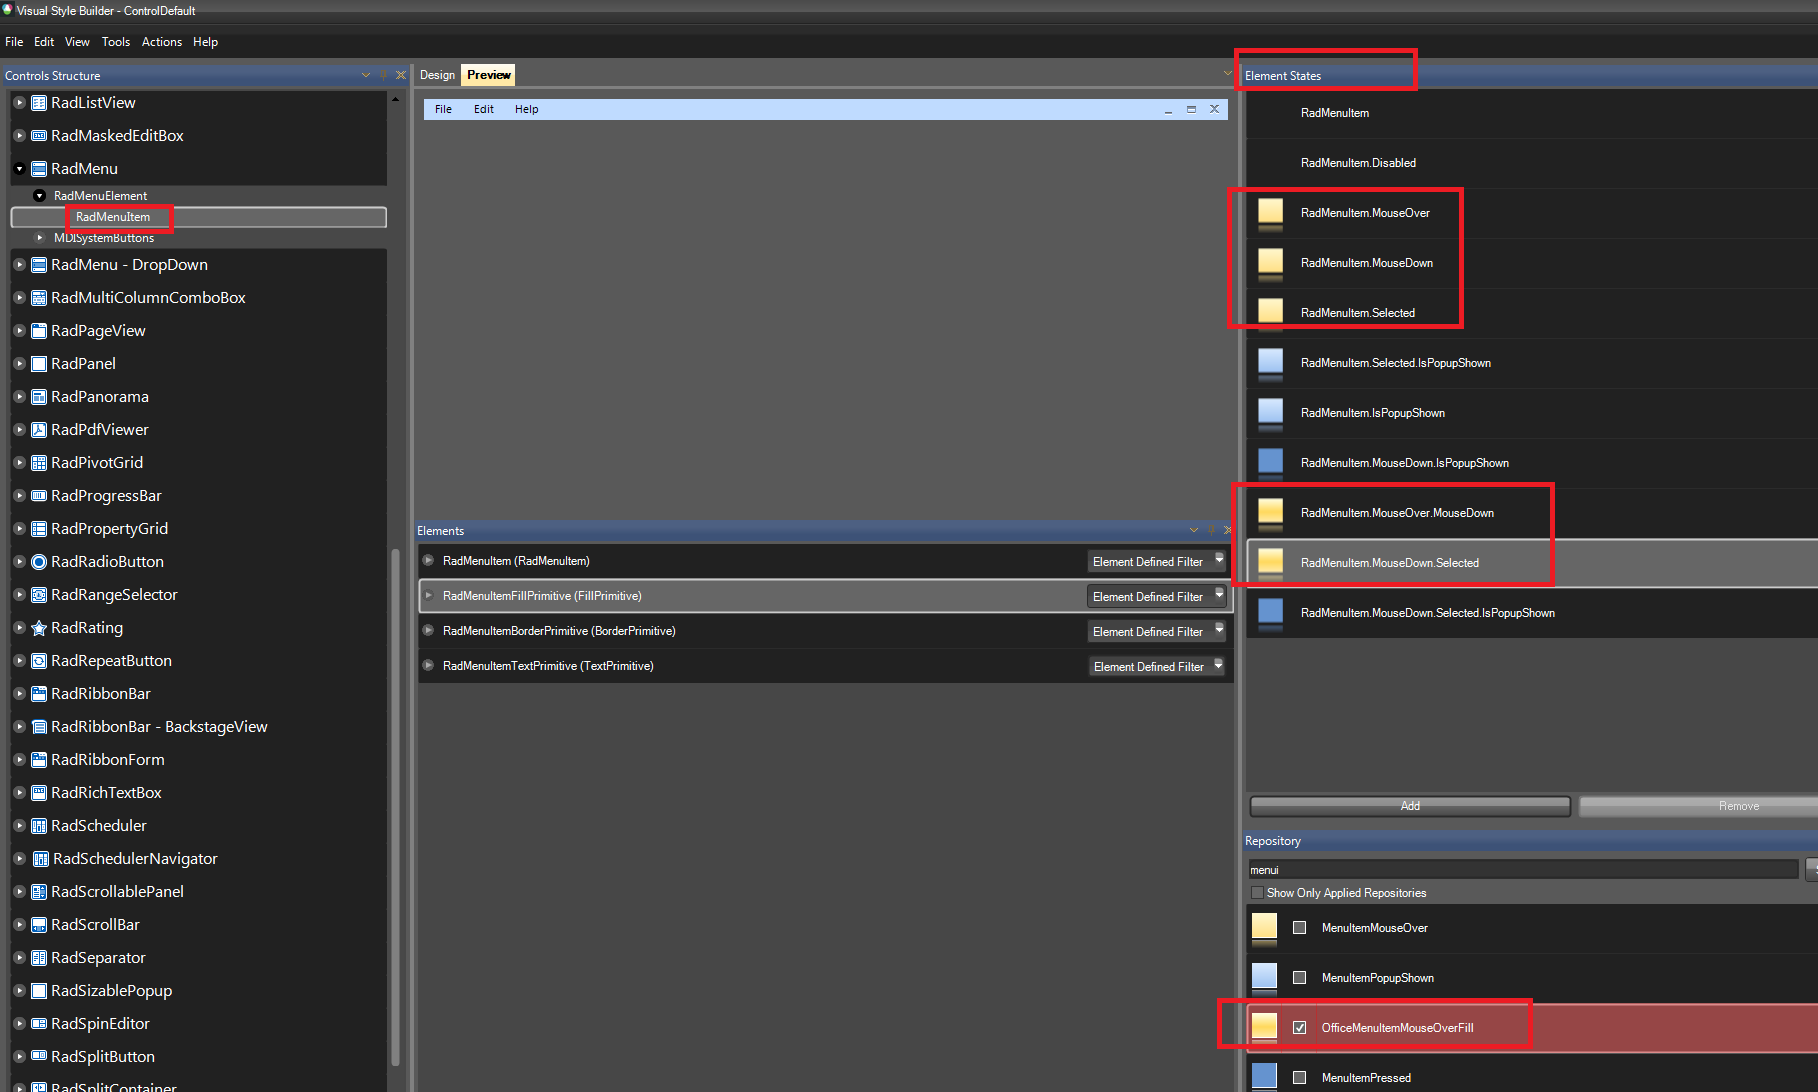
Task: Select RadMenuItem in the controls tree
Action: (x=198, y=217)
